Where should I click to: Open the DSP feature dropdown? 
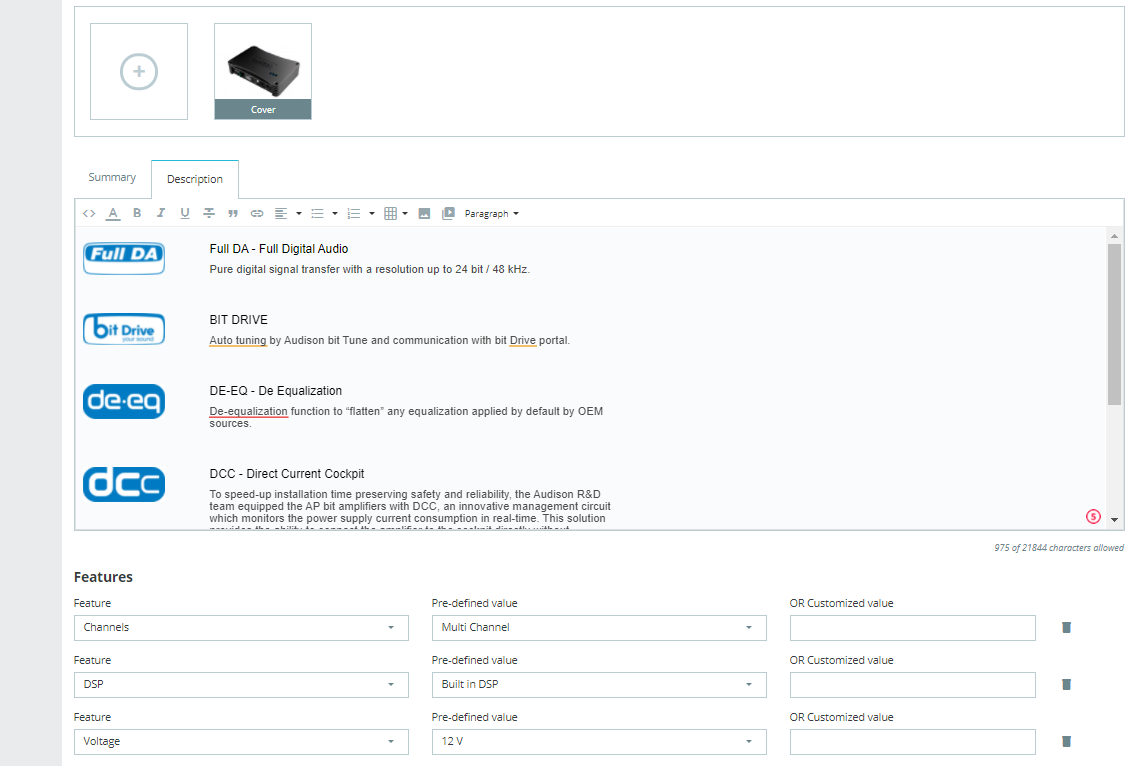pyautogui.click(x=241, y=684)
